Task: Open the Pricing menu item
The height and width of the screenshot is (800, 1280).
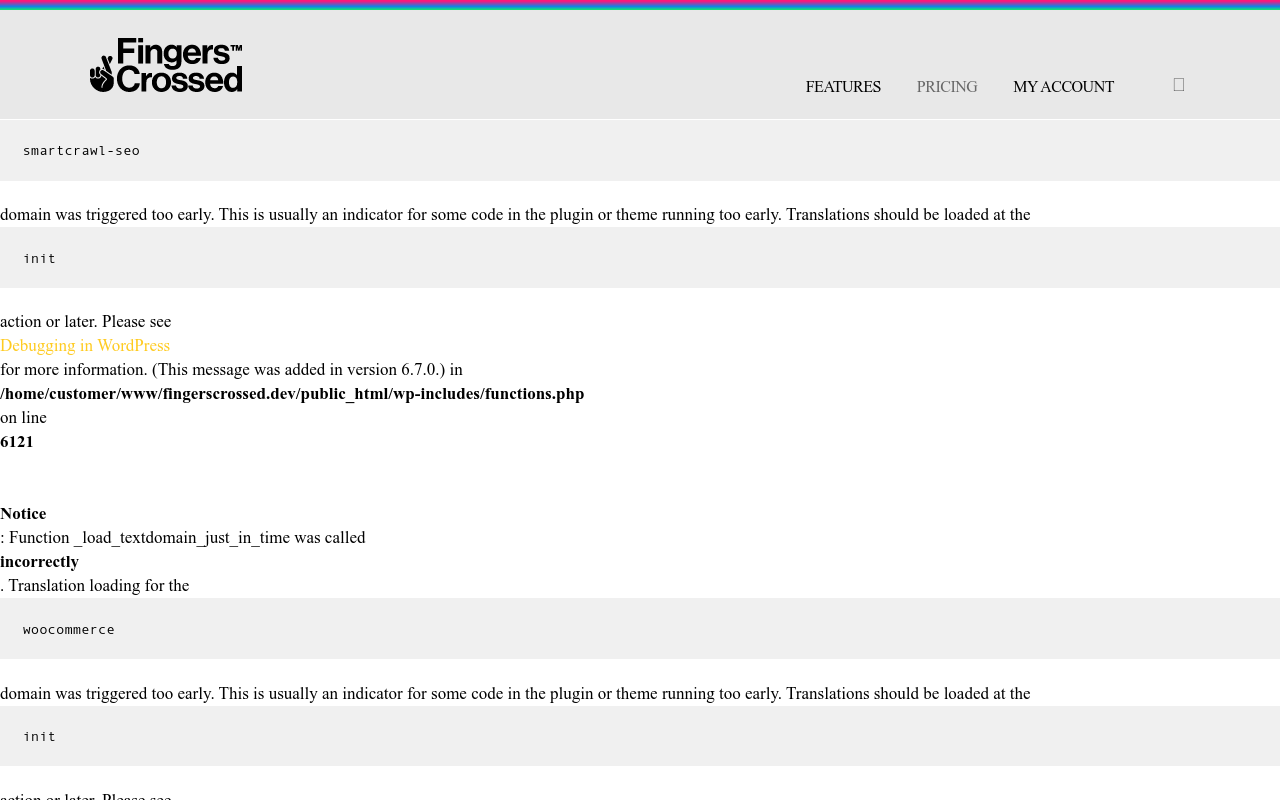Action: coord(947,87)
